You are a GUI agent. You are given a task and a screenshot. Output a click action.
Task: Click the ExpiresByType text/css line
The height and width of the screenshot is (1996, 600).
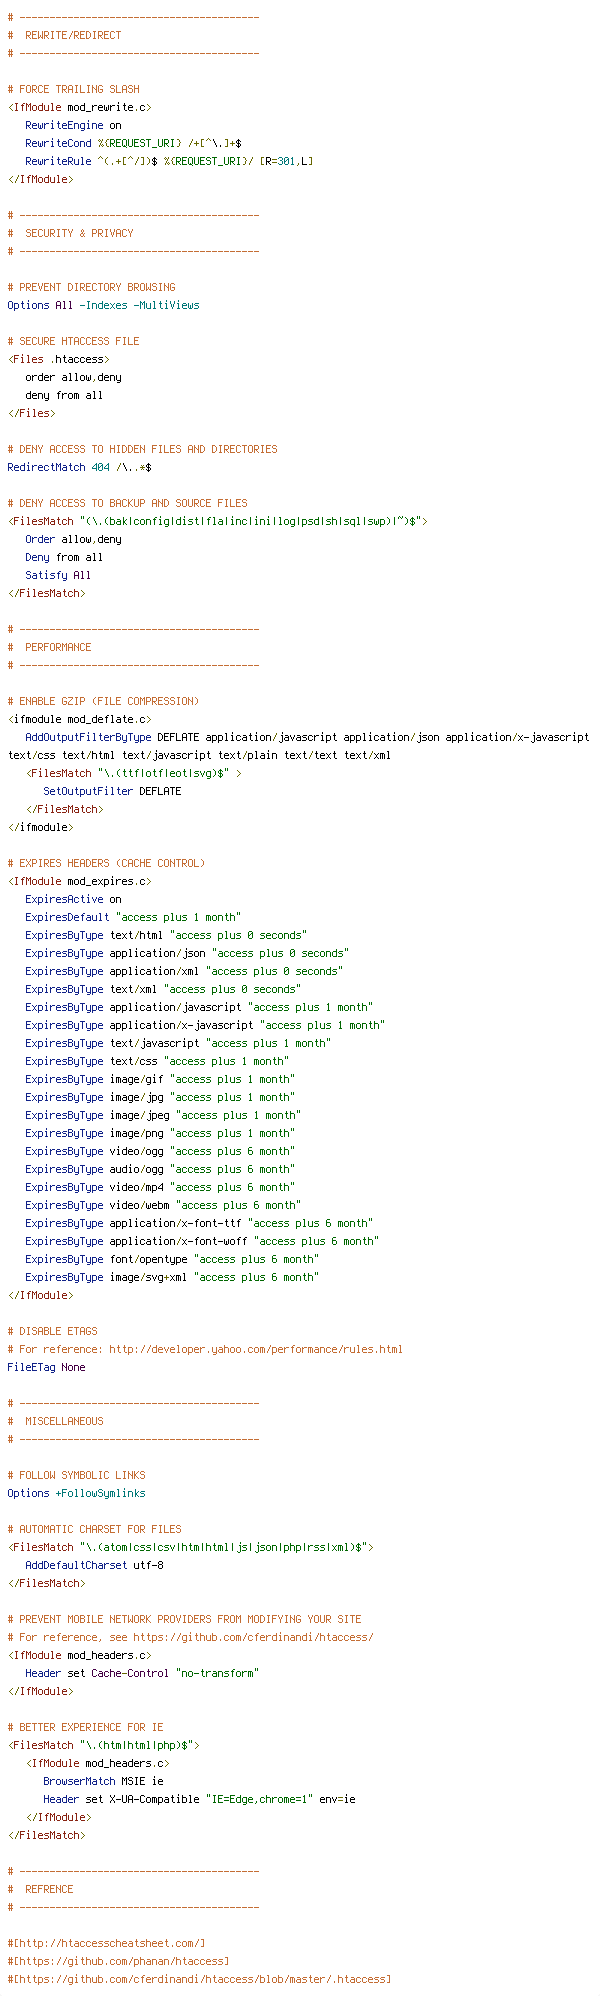[157, 1061]
